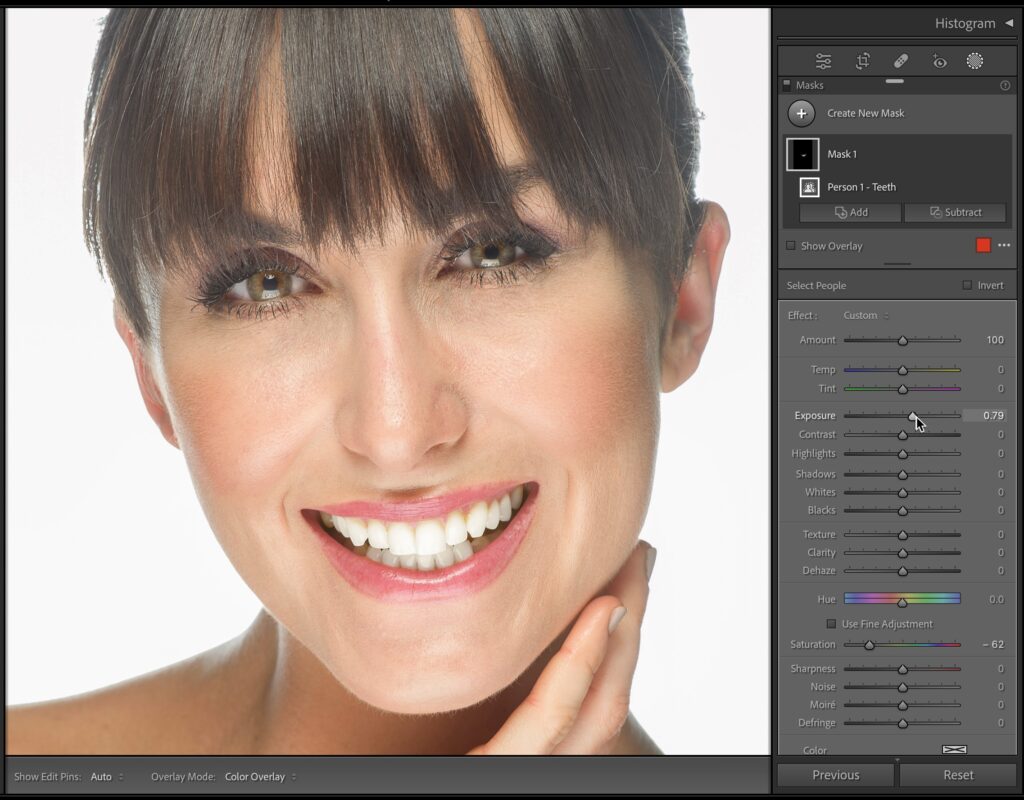Toggle the Masks panel on/off switch
This screenshot has height=800, width=1024.
(x=787, y=85)
